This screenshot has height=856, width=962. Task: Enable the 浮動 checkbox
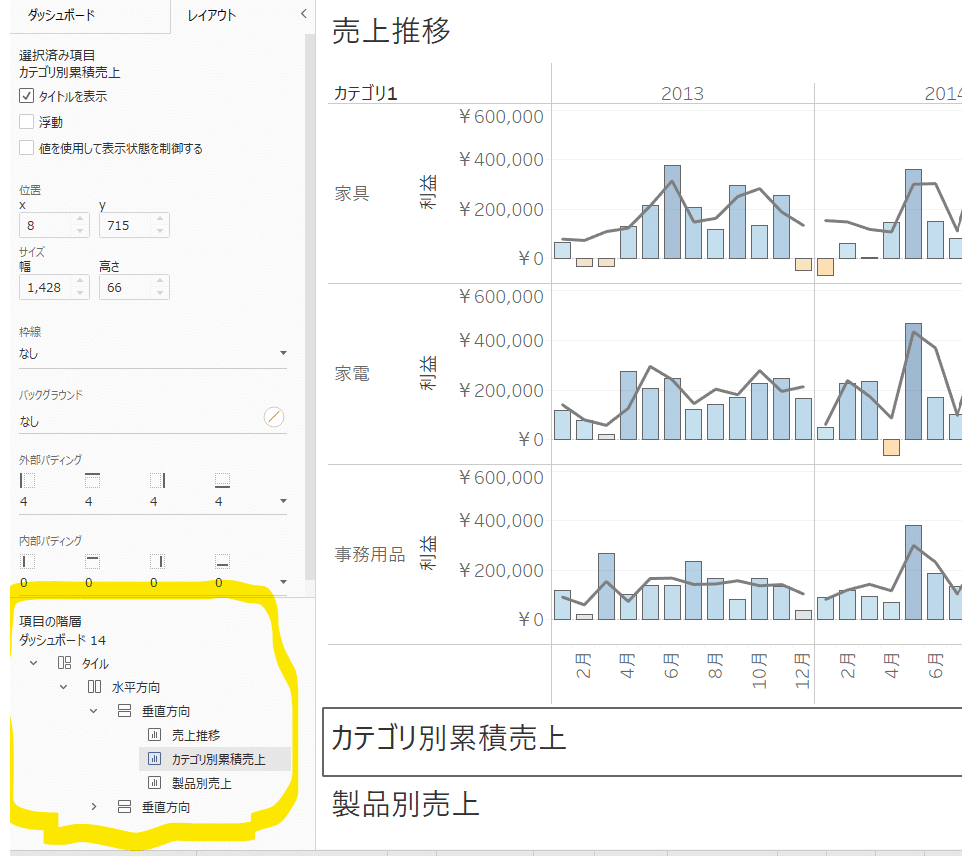click(x=26, y=121)
